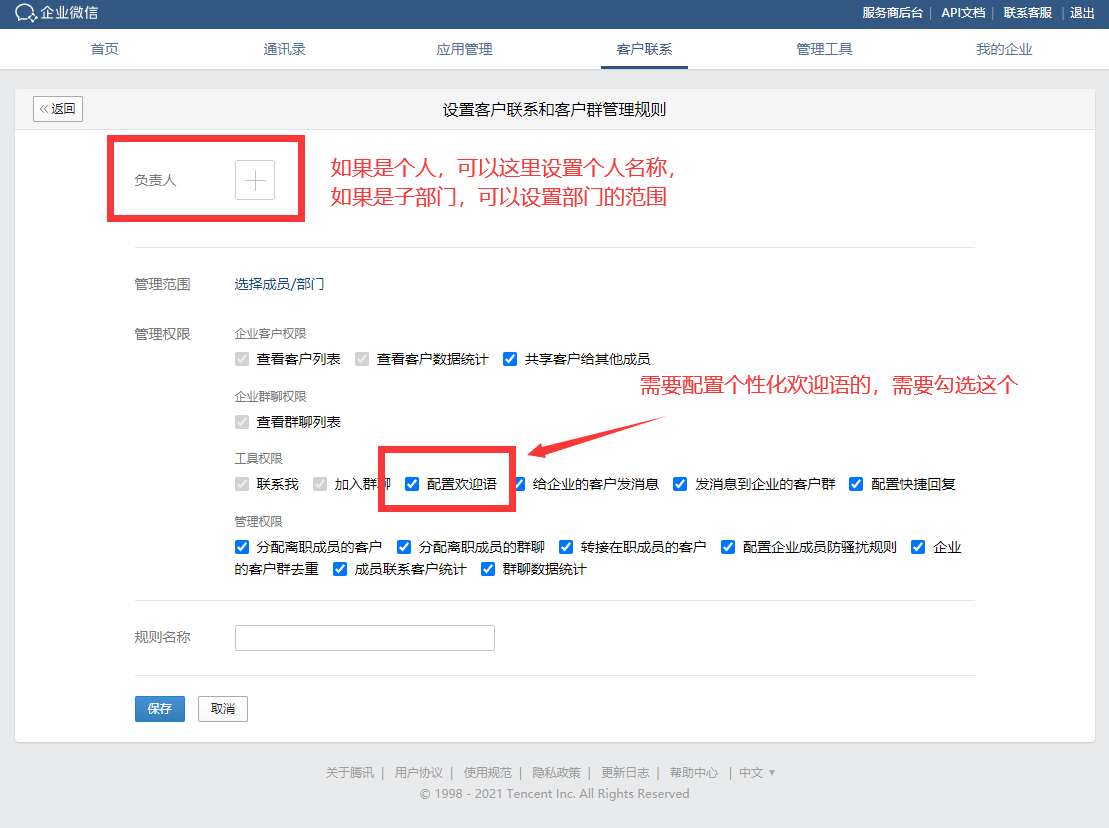Focus the 规则名称 input field
Viewport: 1109px width, 828px height.
click(365, 638)
